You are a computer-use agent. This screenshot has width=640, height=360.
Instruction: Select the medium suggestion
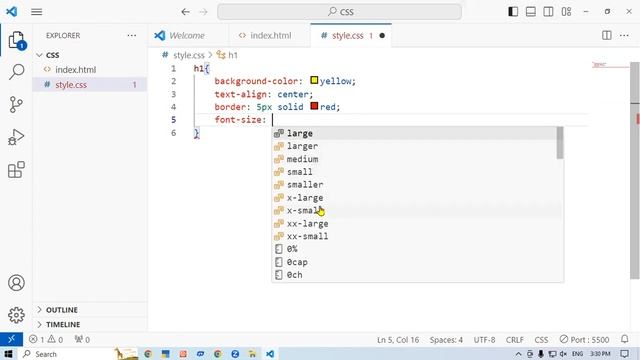[414, 159]
